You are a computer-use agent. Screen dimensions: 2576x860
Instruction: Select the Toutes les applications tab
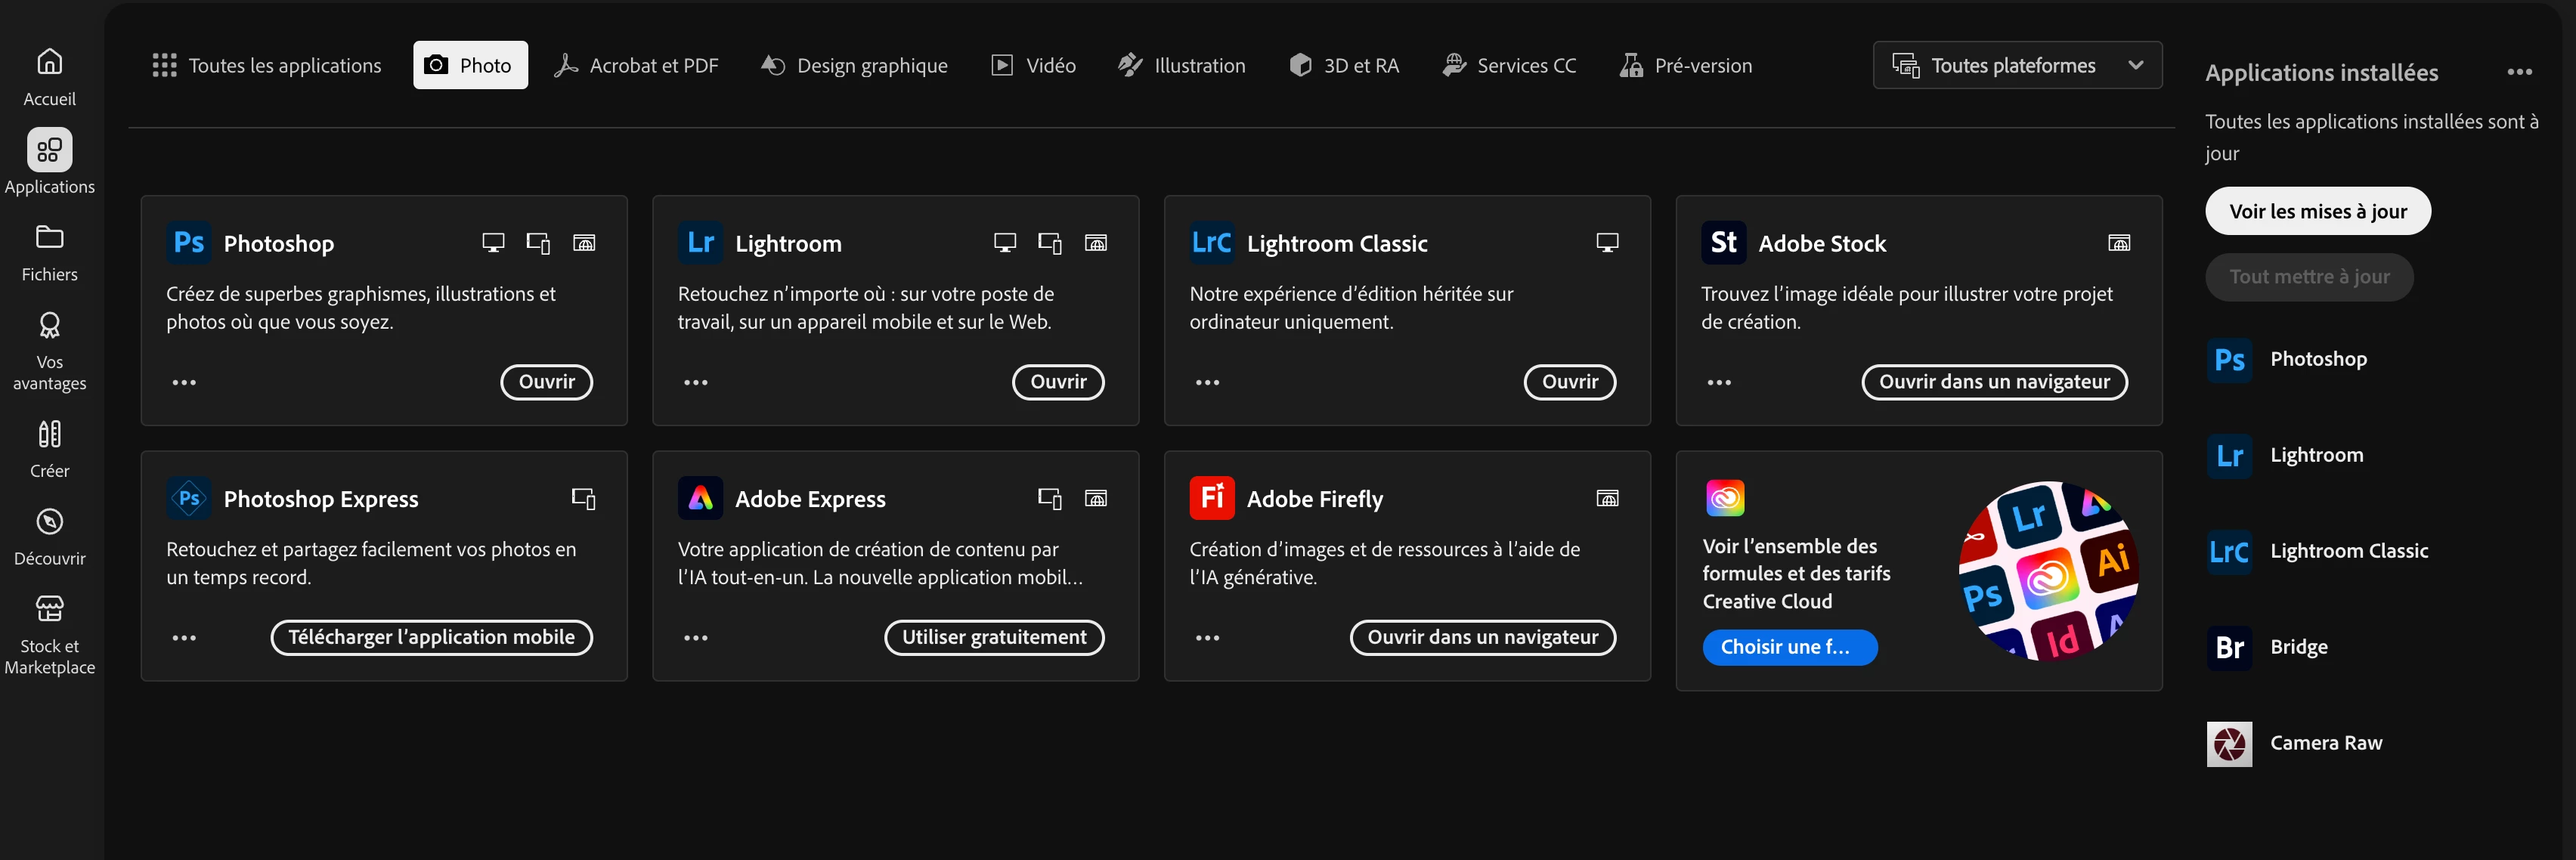point(266,65)
